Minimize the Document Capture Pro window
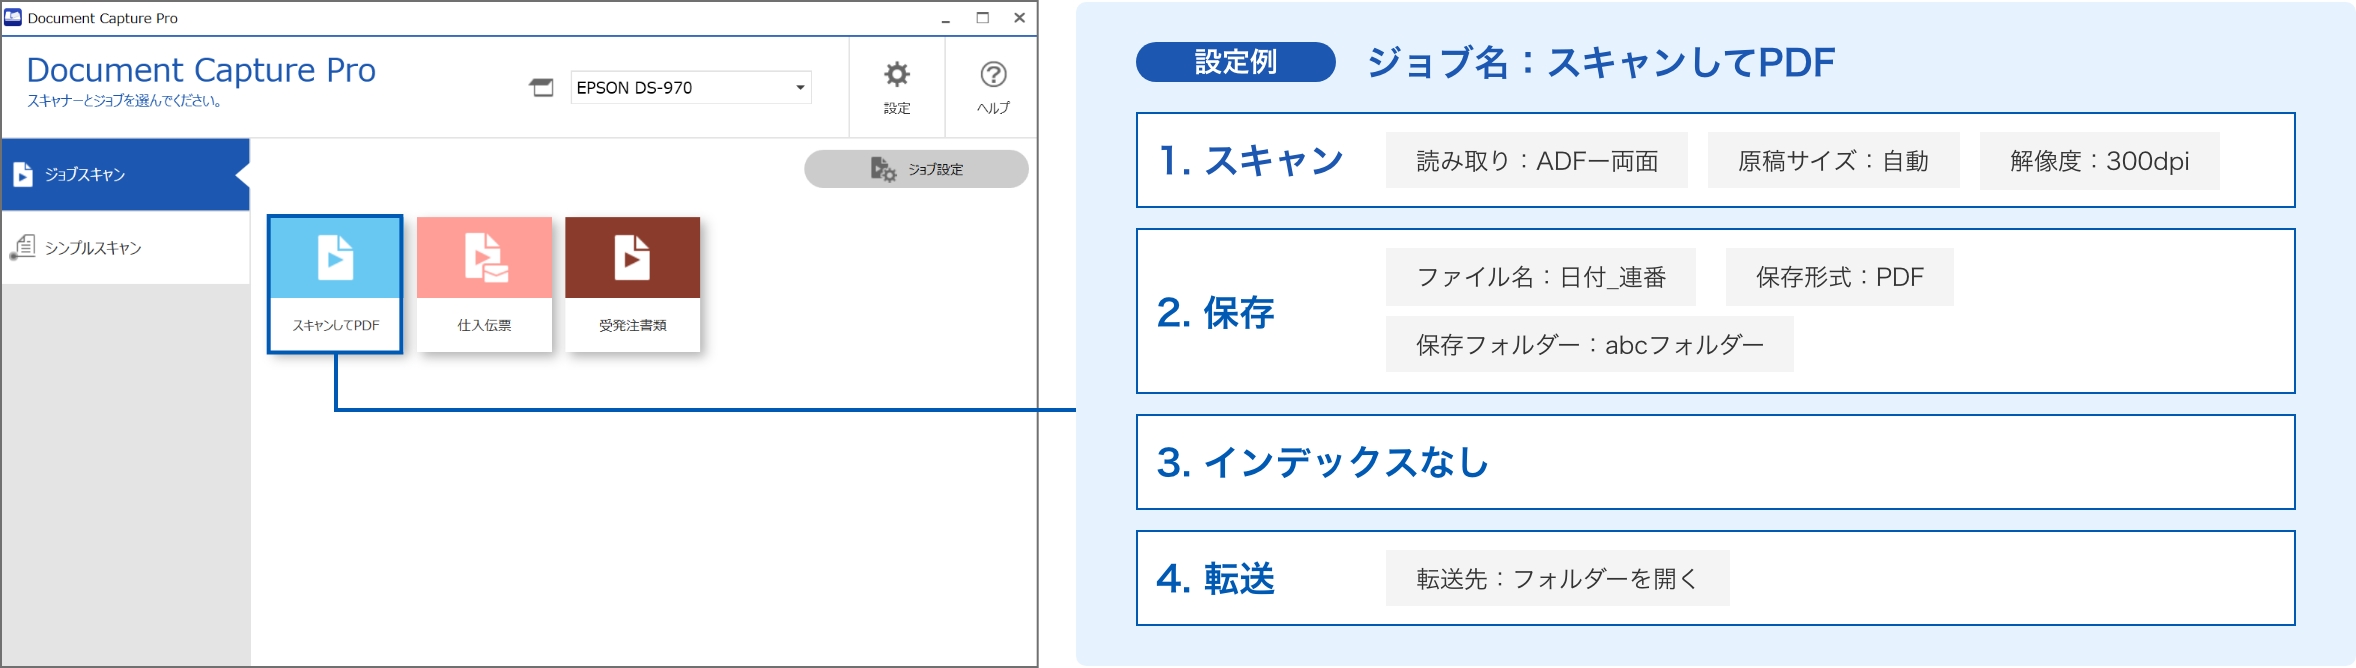Image resolution: width=2356 pixels, height=668 pixels. tap(946, 17)
